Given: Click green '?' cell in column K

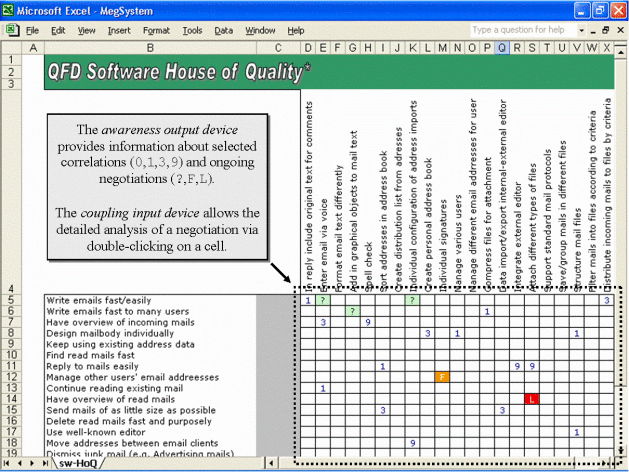Looking at the screenshot, I should click(412, 300).
